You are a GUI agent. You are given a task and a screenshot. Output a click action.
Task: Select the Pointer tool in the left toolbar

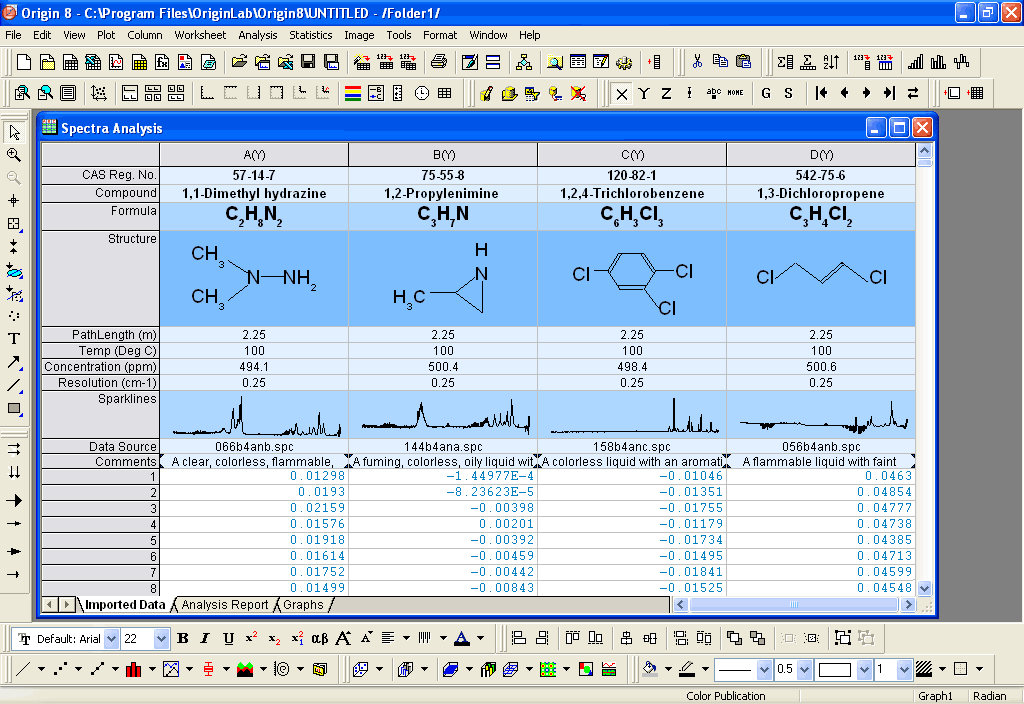tap(14, 133)
